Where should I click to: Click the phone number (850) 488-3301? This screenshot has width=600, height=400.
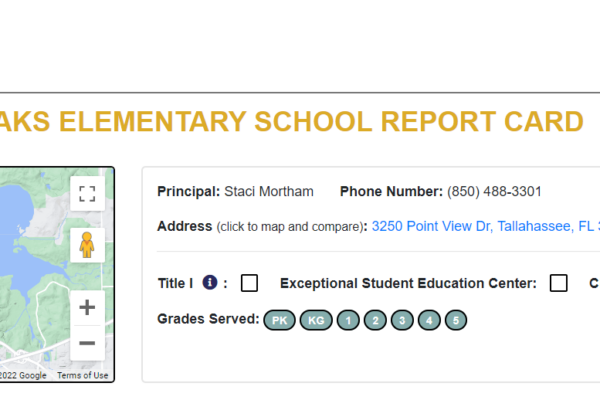coord(494,191)
